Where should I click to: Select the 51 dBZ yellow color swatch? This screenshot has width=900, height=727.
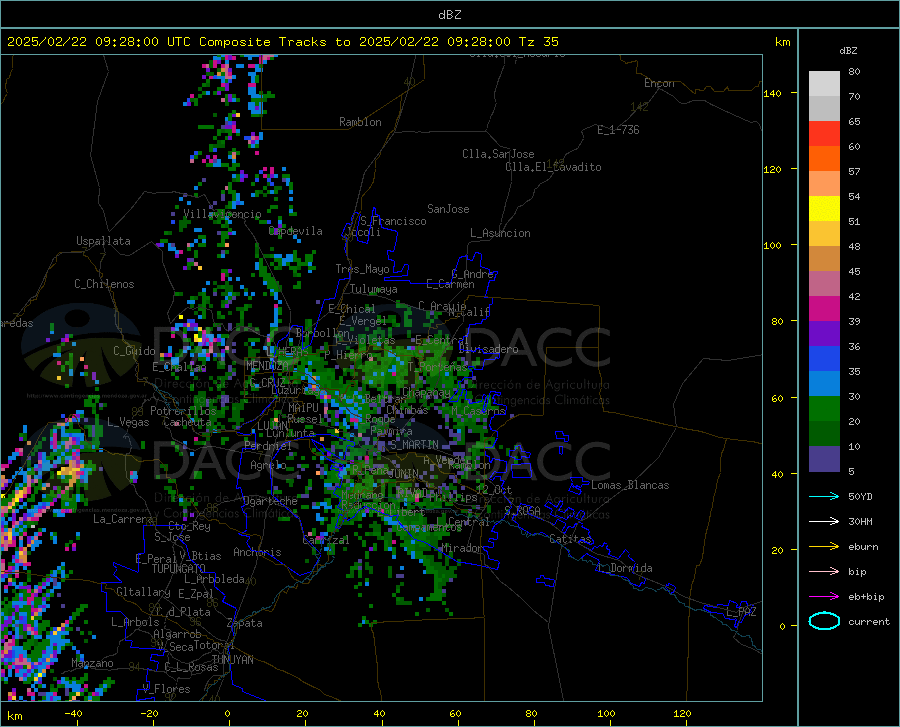[824, 208]
